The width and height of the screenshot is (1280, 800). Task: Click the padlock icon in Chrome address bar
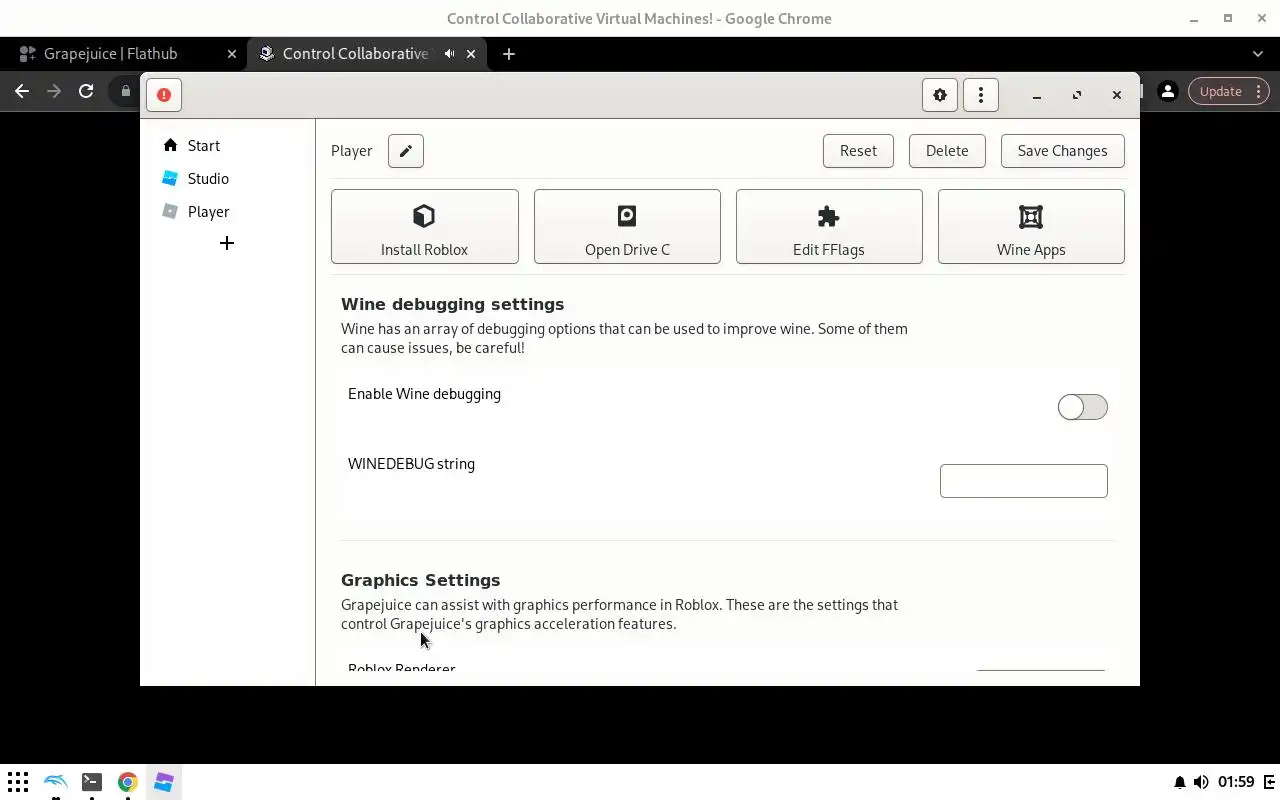(126, 91)
